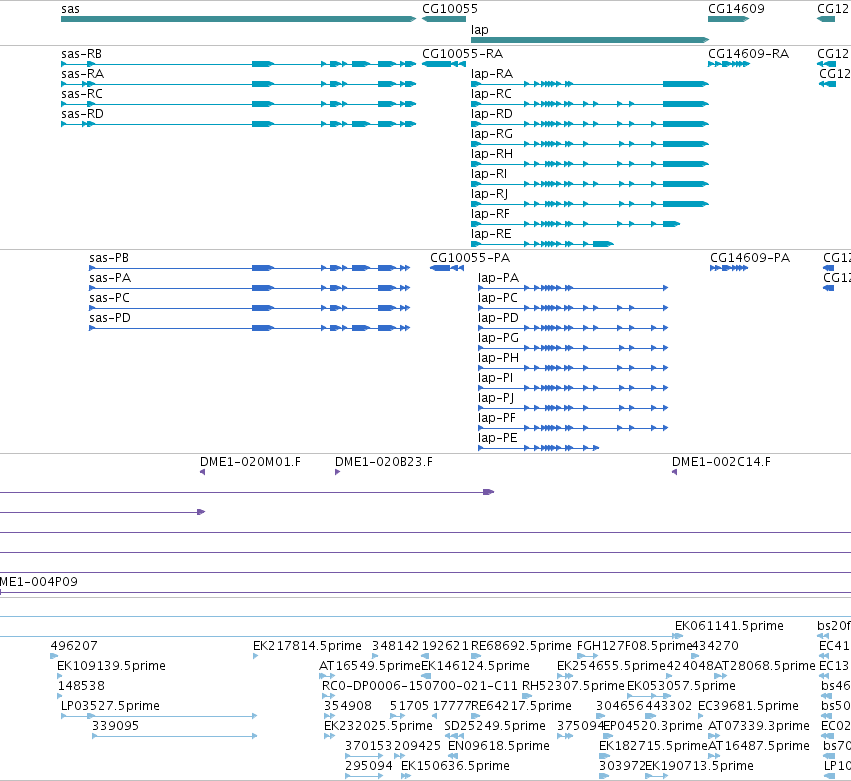Select feature 339095

(175, 736)
